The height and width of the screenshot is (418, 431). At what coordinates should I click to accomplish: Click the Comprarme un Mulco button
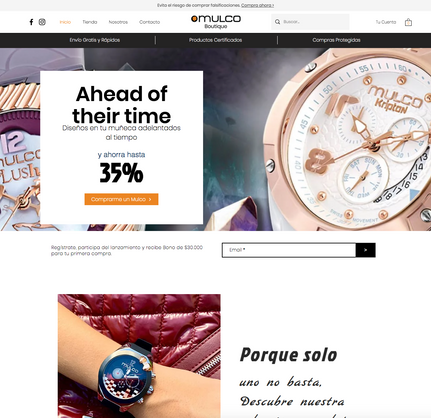coord(121,199)
